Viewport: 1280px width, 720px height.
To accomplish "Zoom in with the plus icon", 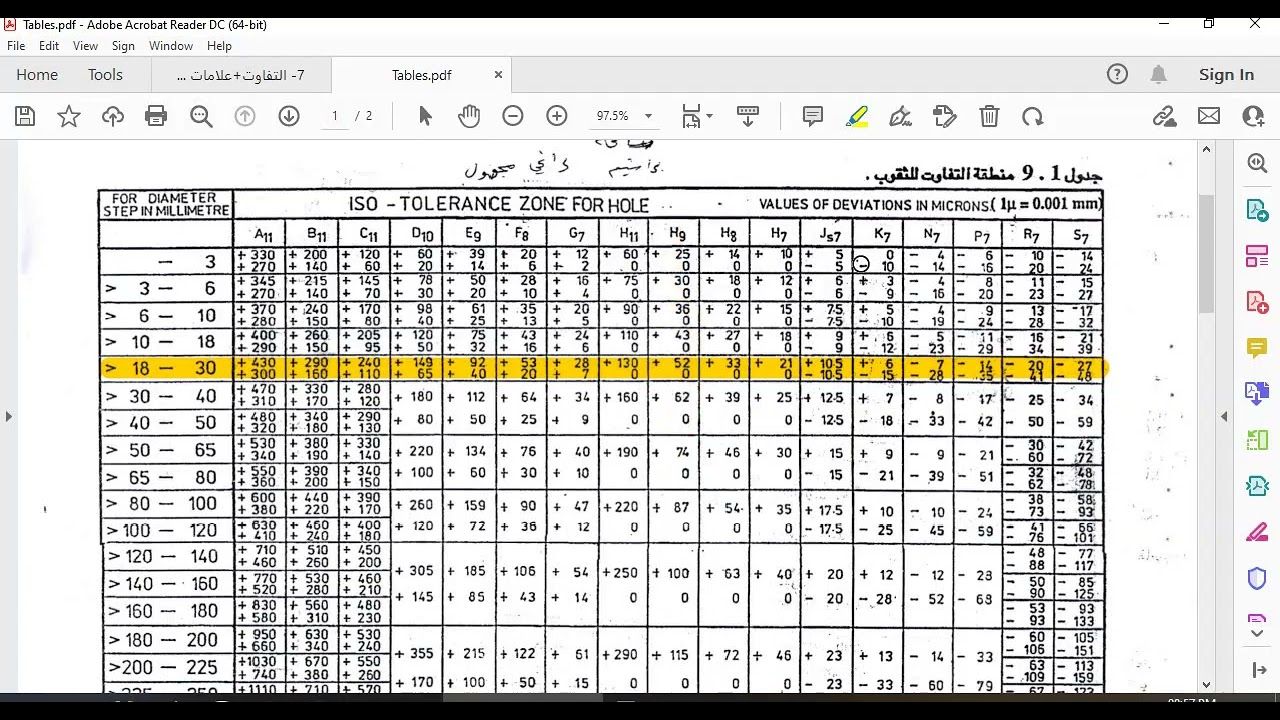I will [x=557, y=117].
